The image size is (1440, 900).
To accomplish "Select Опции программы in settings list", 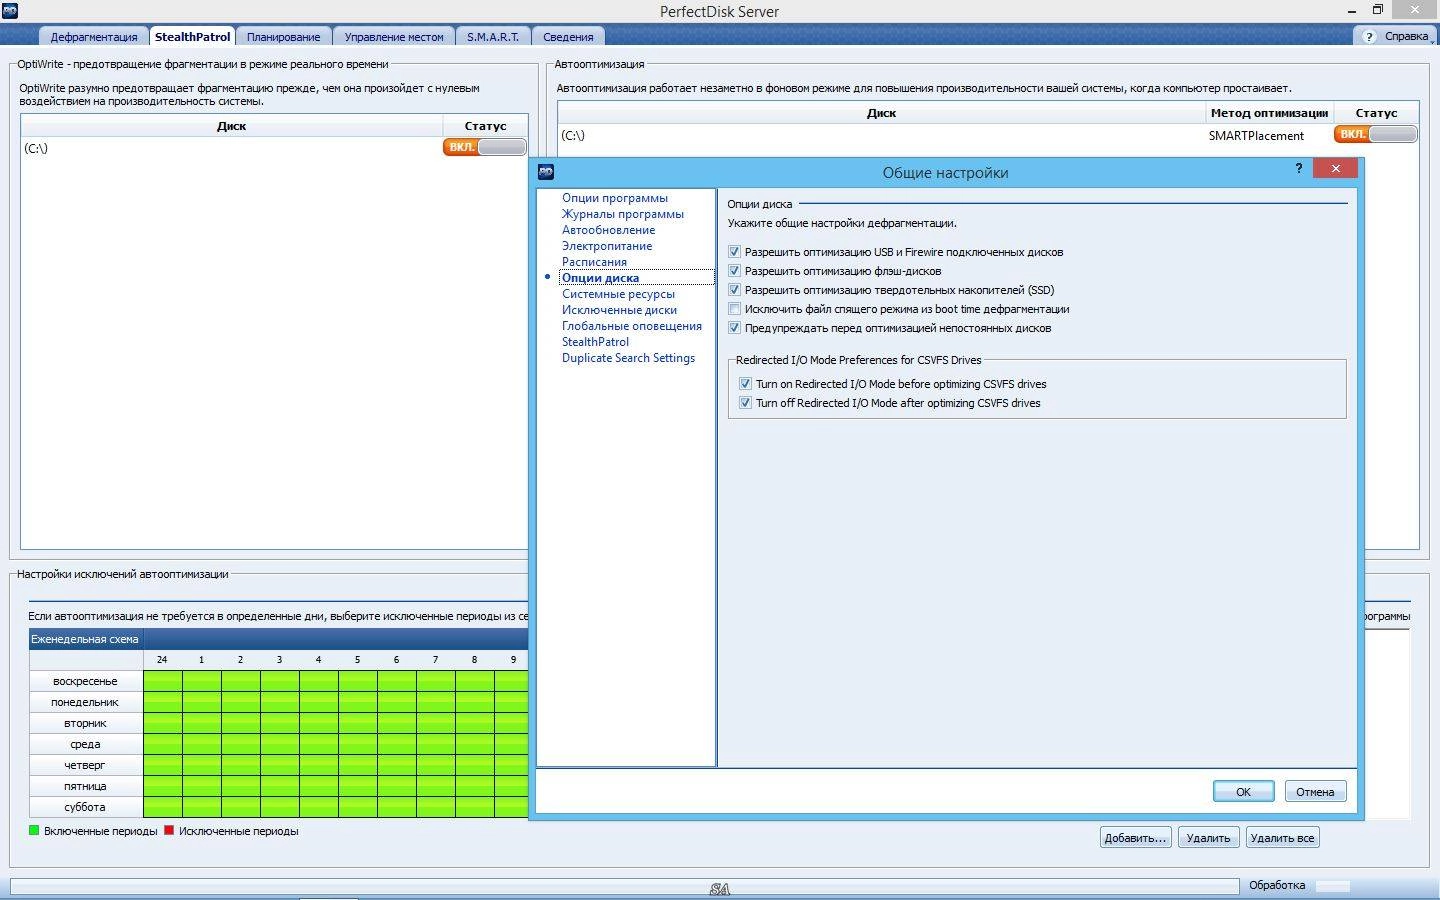I will 615,198.
